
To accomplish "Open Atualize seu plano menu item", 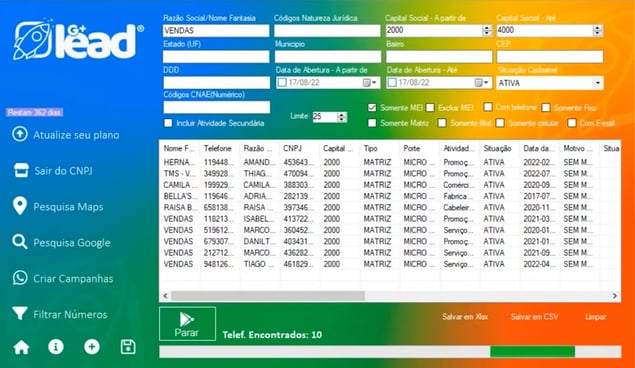I will pos(76,135).
